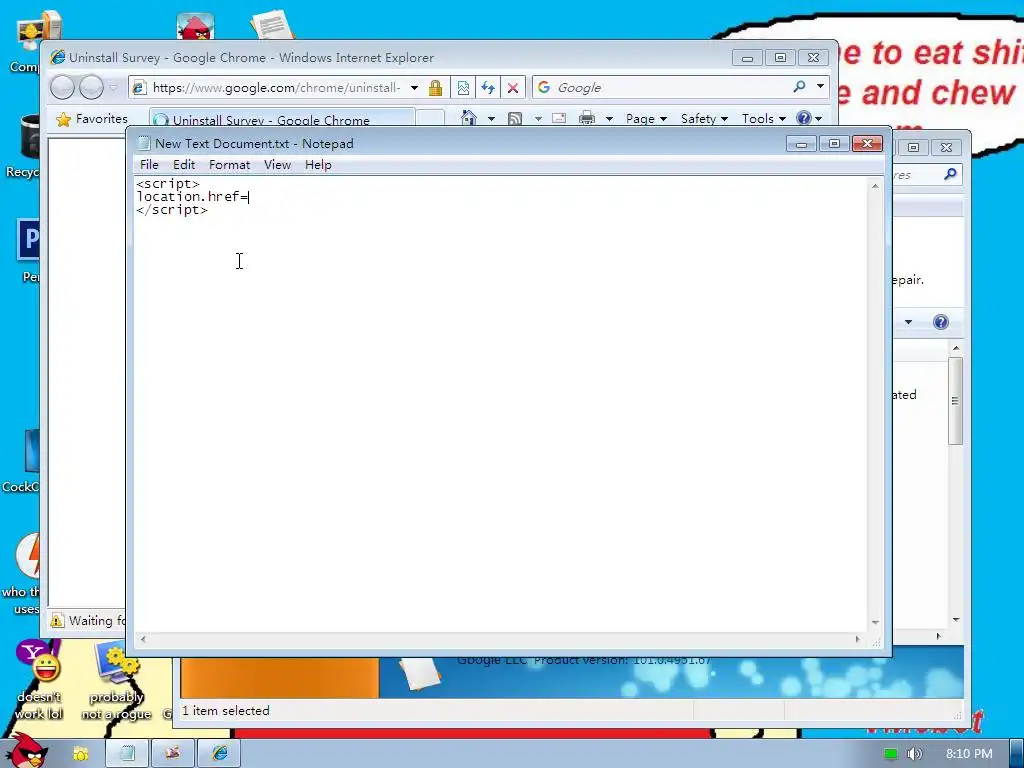
Task: Click '1 item selected' status text
Action: (225, 711)
